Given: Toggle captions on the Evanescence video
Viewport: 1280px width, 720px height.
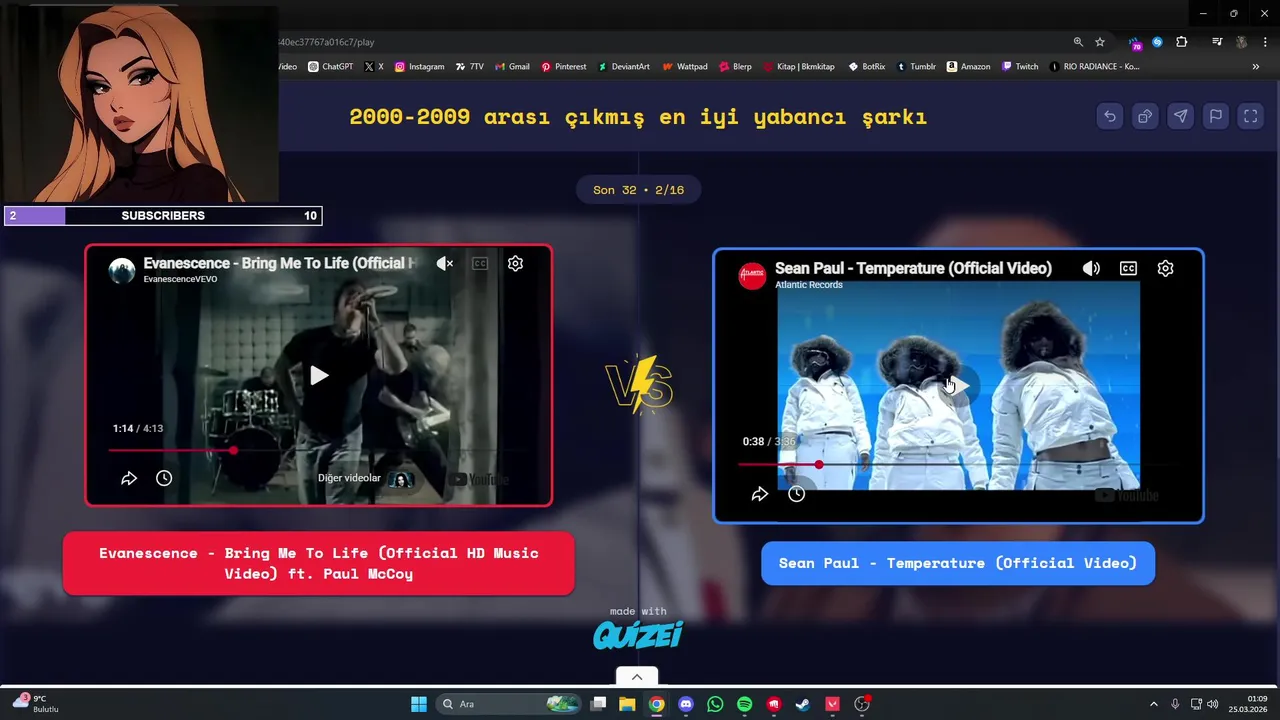Looking at the screenshot, I should click(480, 264).
